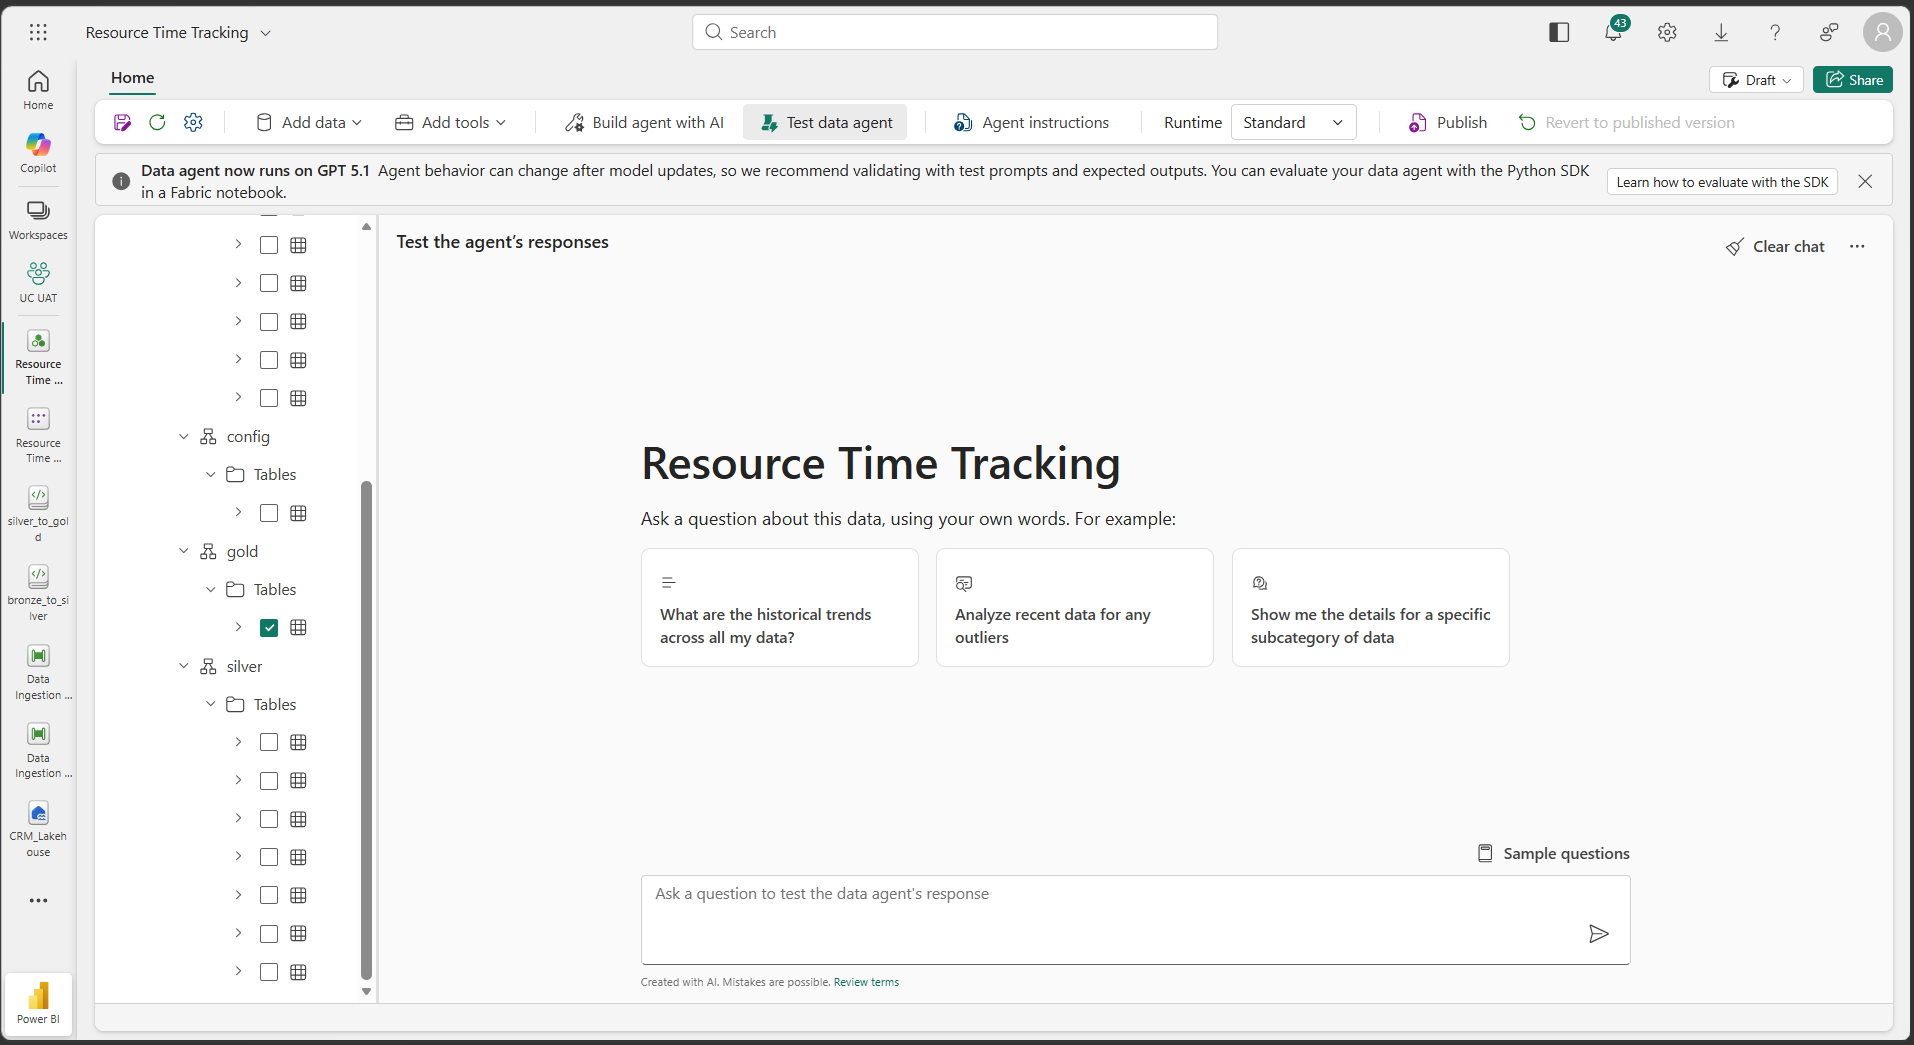The width and height of the screenshot is (1914, 1045).
Task: Open the Power BI switcher
Action: 38,1003
